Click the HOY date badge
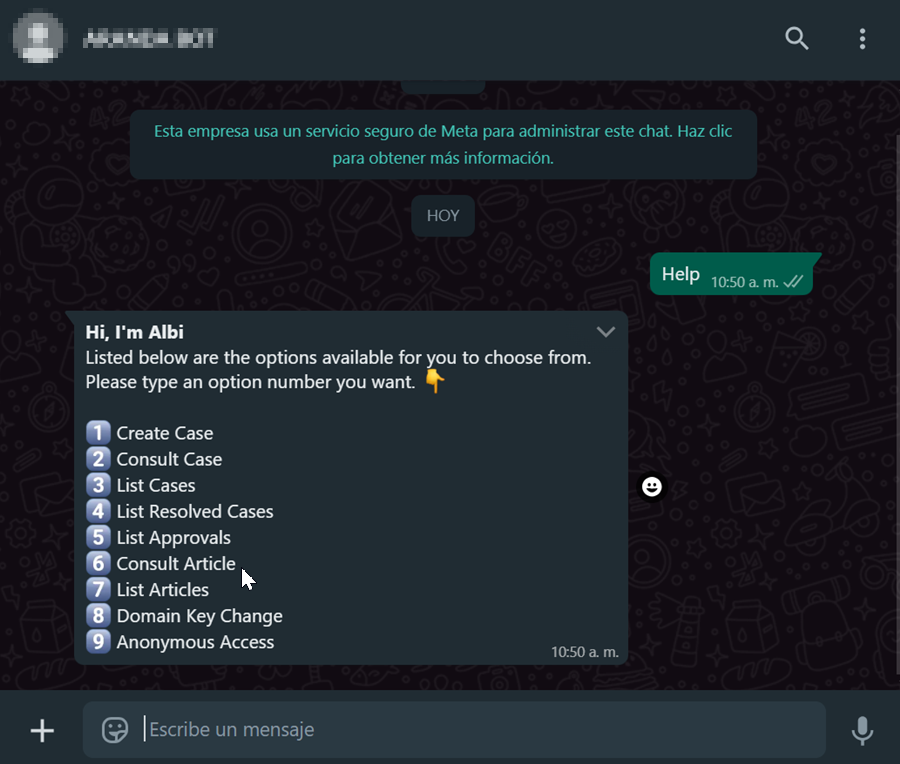Screen dimensions: 900x764 pos(443,216)
